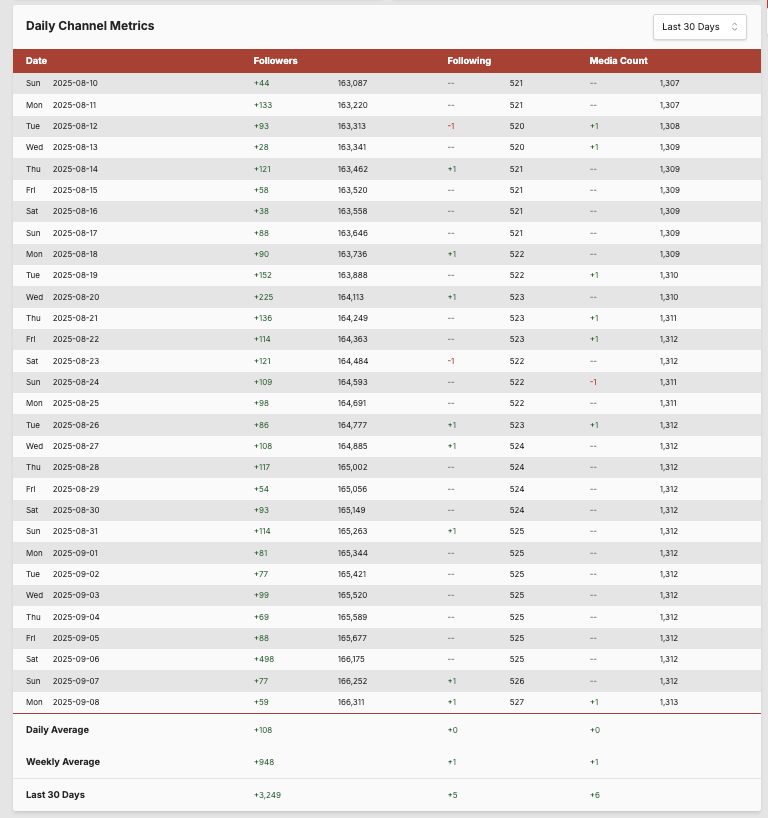Select the Media Count column header
The height and width of the screenshot is (818, 768).
point(618,61)
